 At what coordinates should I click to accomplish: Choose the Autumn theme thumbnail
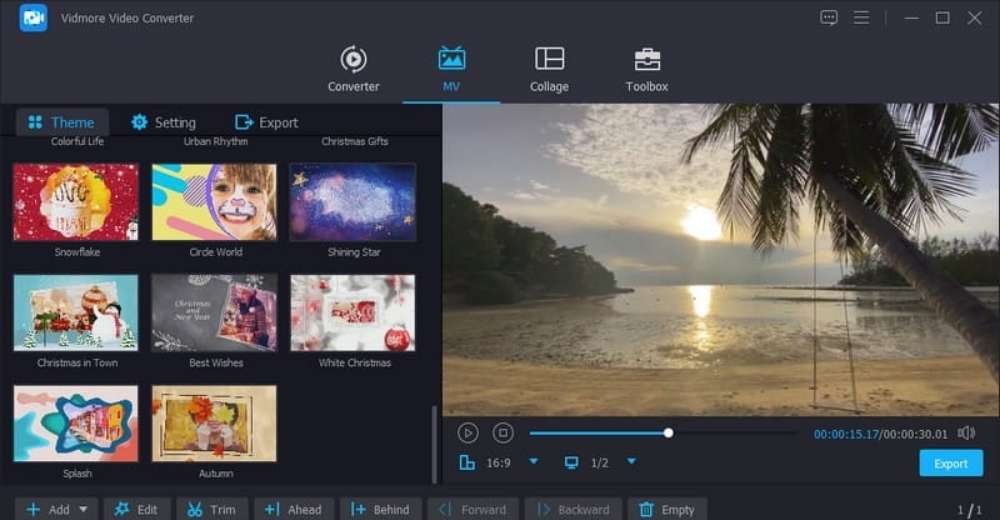click(x=214, y=424)
